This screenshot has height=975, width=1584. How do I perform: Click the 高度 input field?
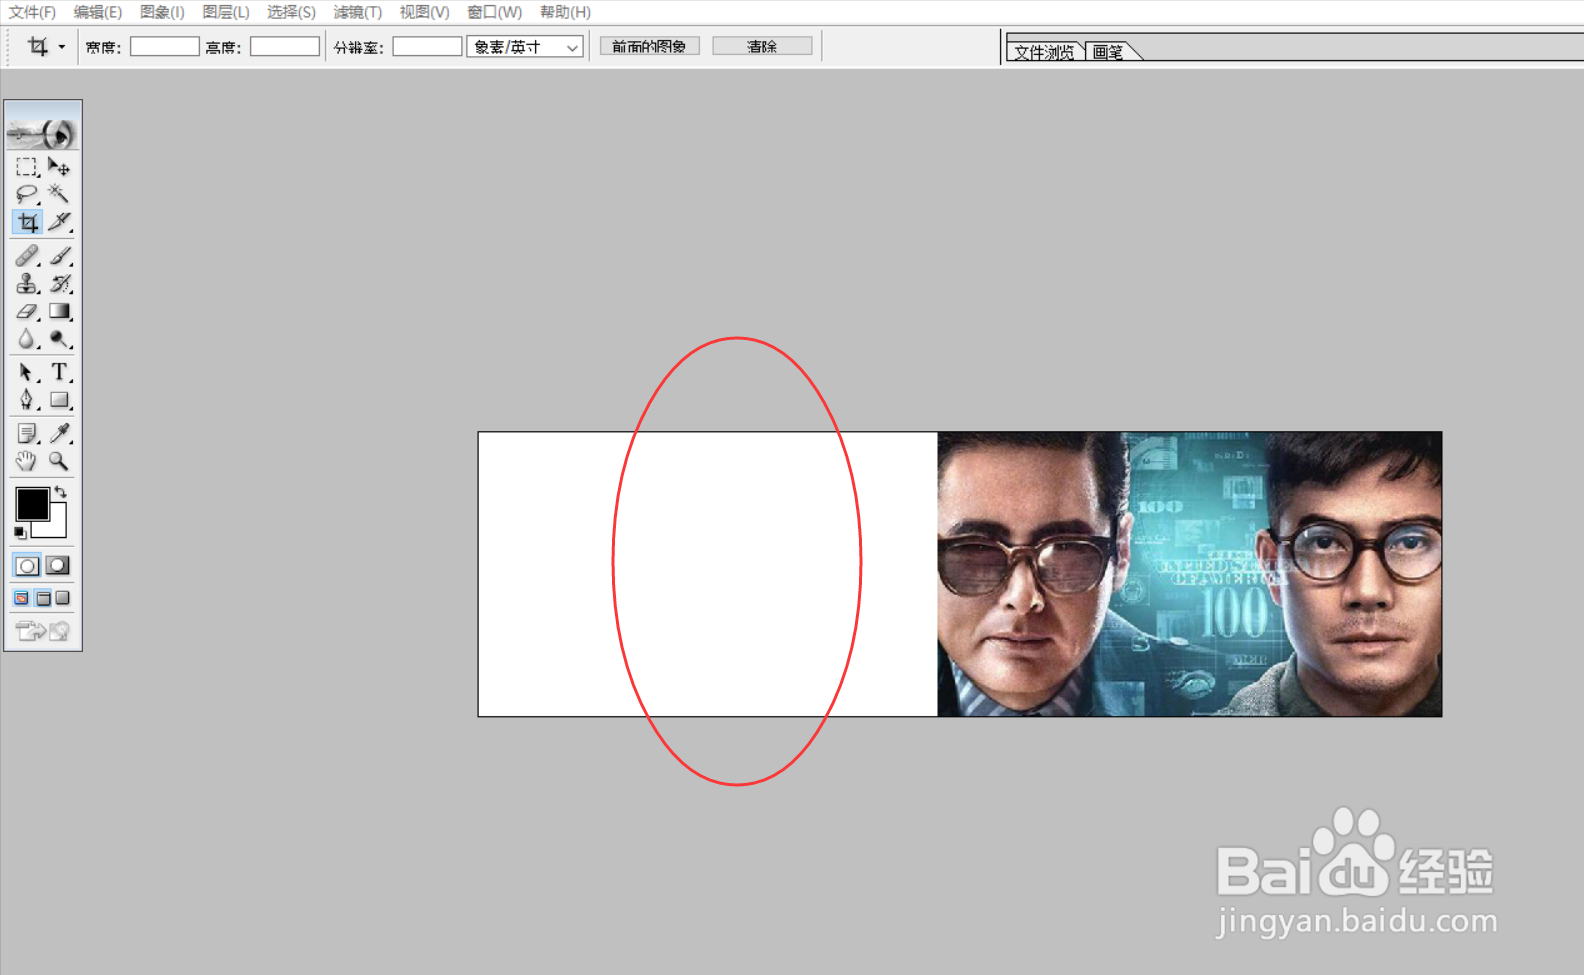[285, 47]
